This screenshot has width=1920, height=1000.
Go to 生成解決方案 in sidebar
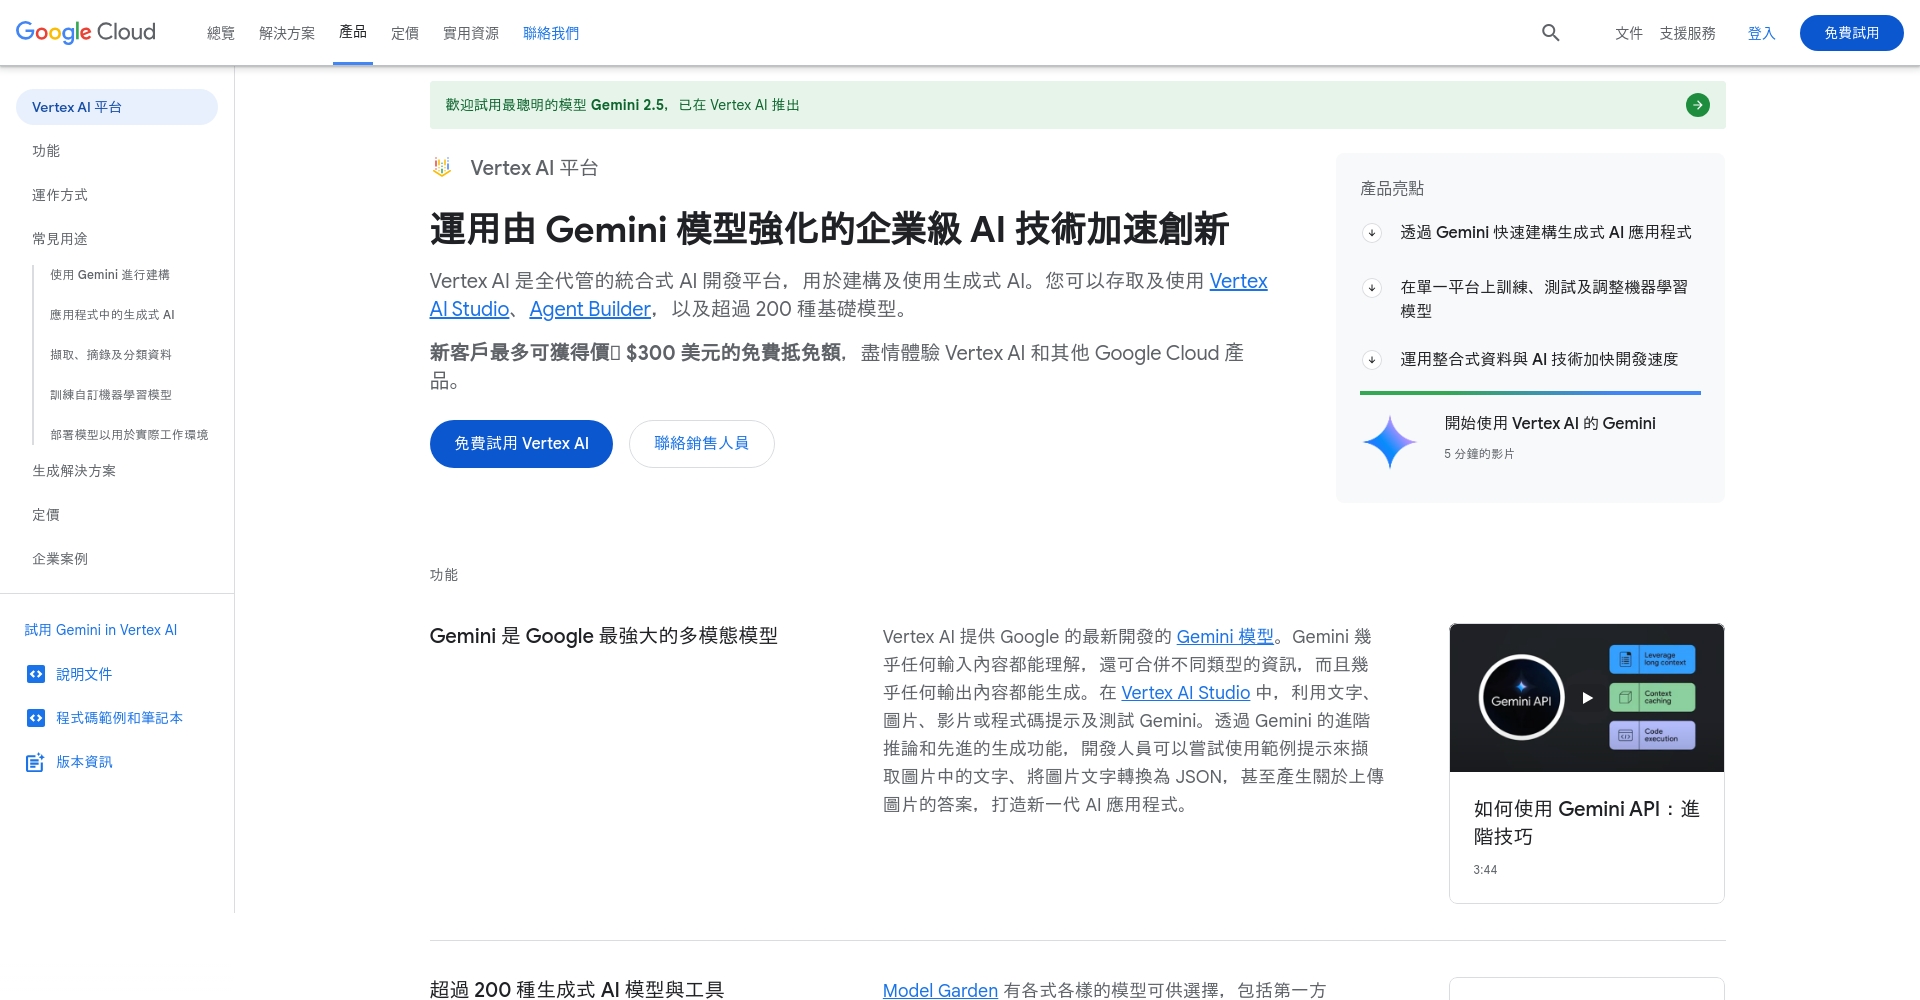[x=74, y=471]
